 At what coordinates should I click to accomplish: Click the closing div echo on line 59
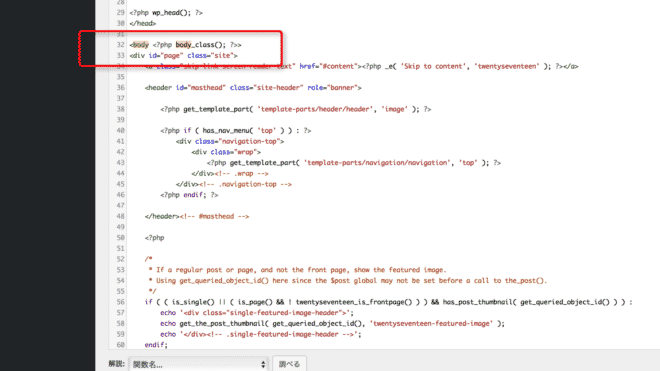pyautogui.click(x=261, y=334)
